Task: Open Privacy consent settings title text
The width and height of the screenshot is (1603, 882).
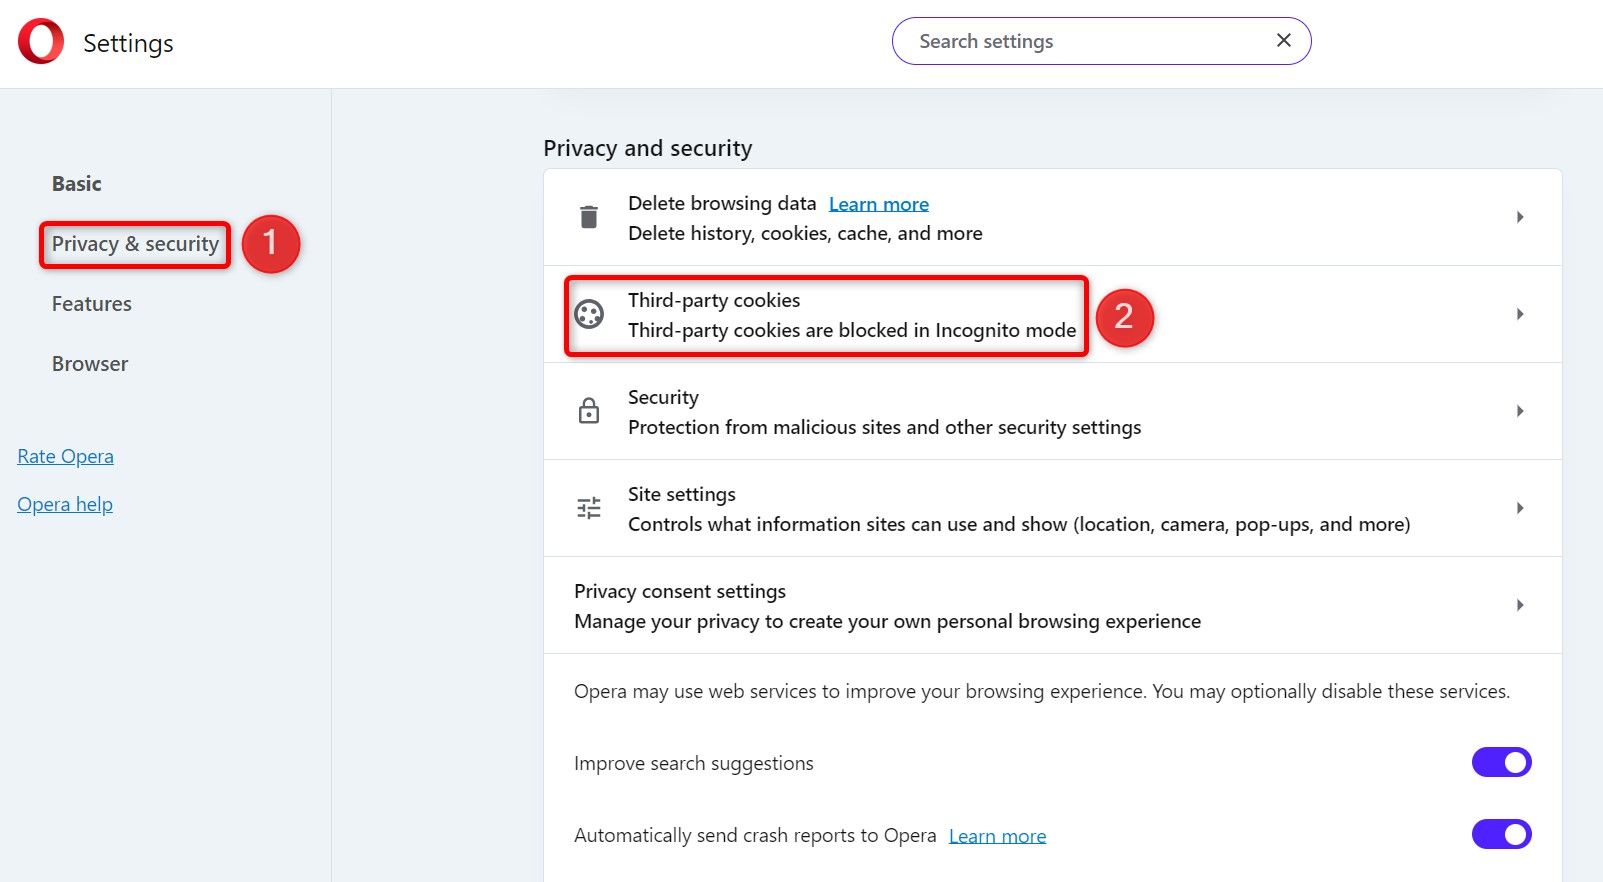Action: (680, 591)
